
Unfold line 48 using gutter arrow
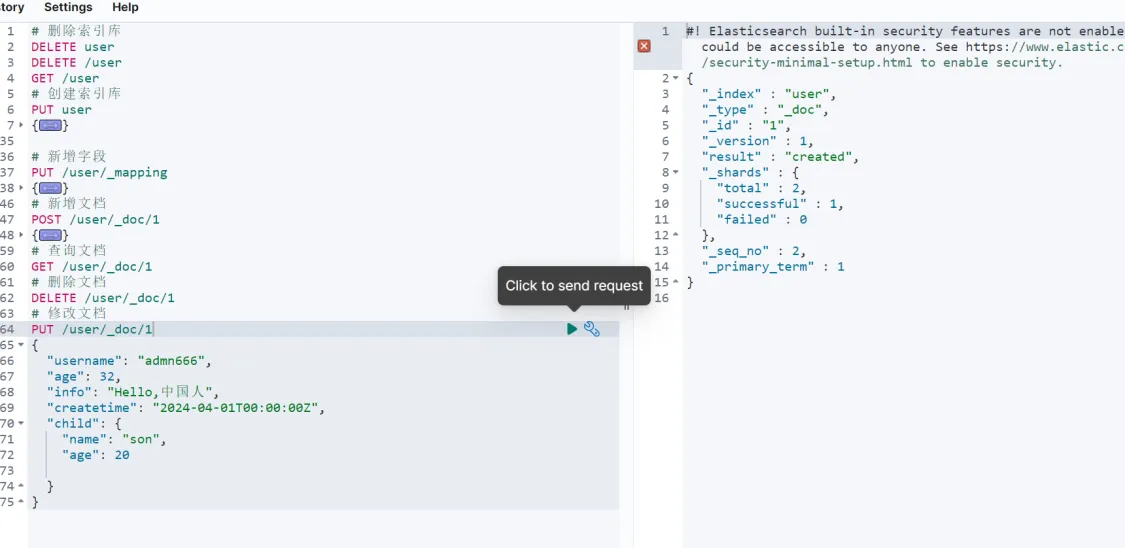[21, 235]
